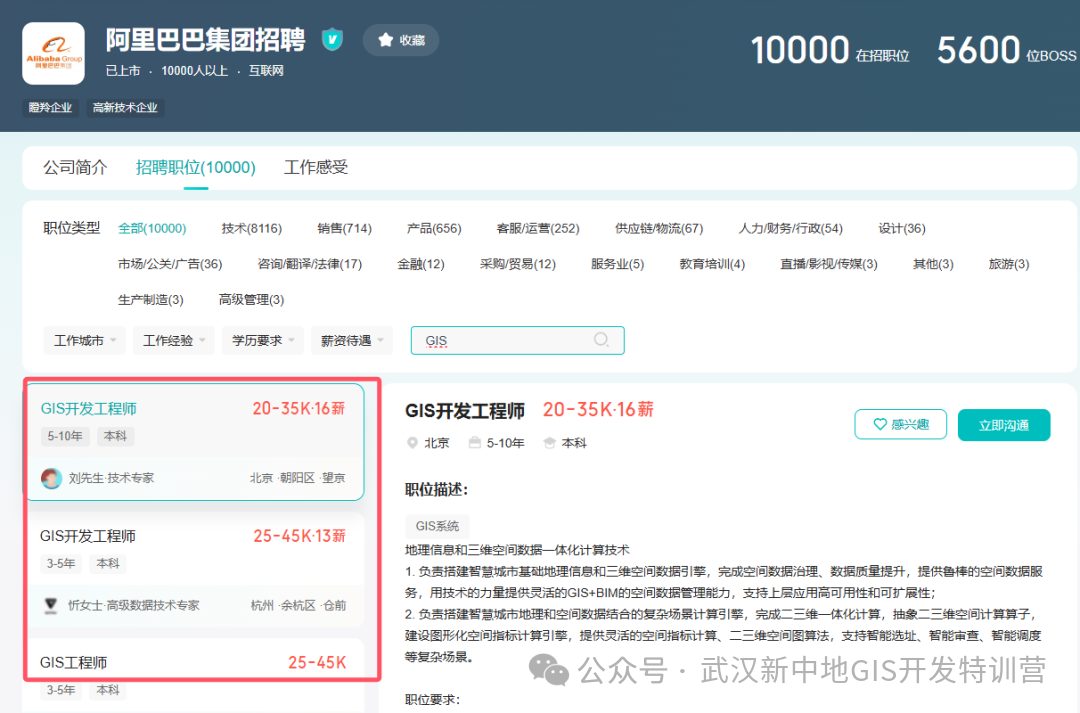Image resolution: width=1080 pixels, height=713 pixels.
Task: Click the Alibaba Group company logo
Action: tap(53, 53)
